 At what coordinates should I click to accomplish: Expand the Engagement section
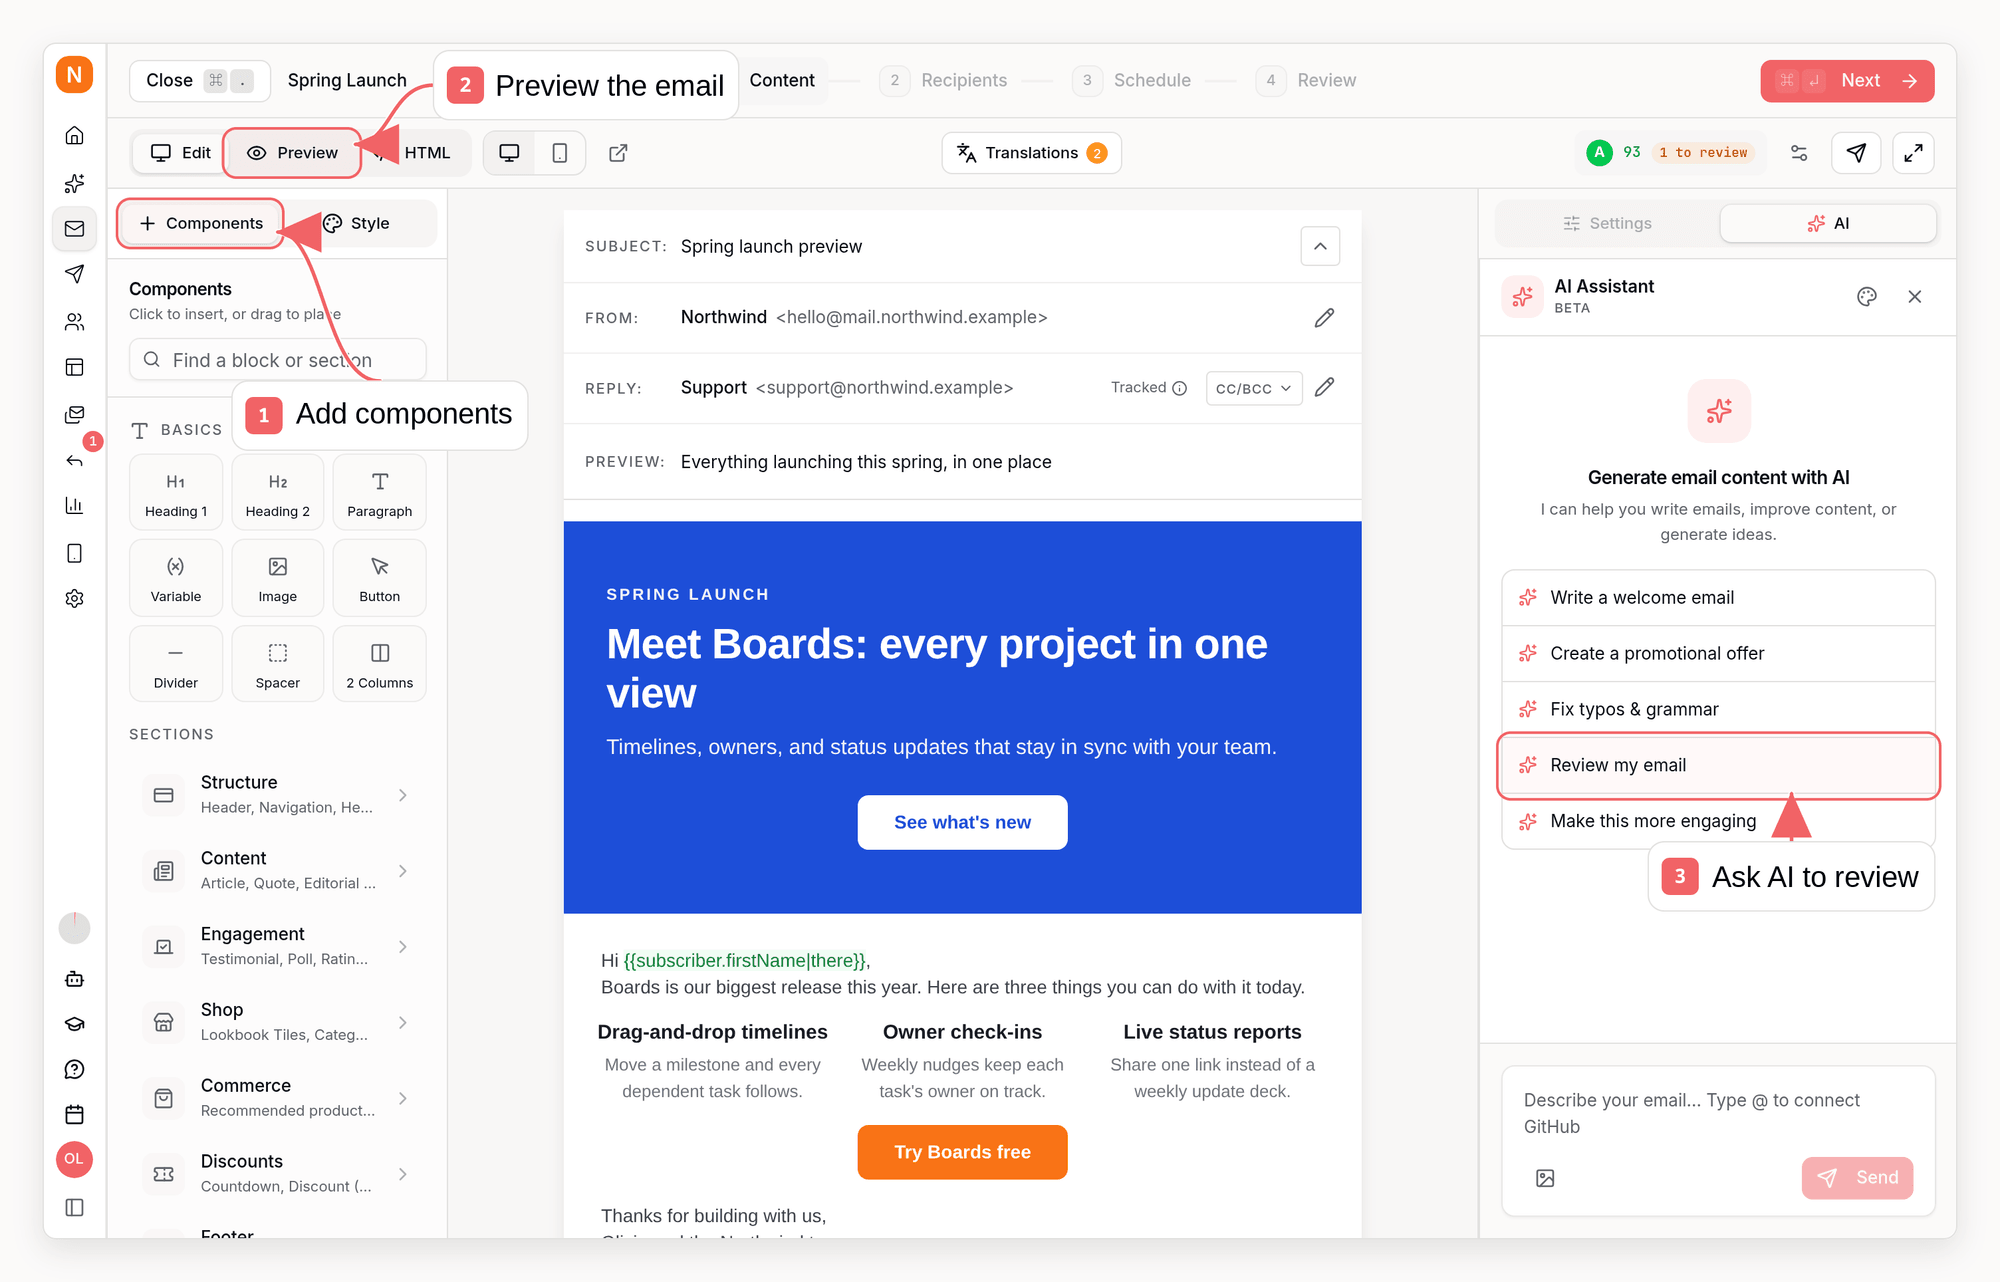276,946
